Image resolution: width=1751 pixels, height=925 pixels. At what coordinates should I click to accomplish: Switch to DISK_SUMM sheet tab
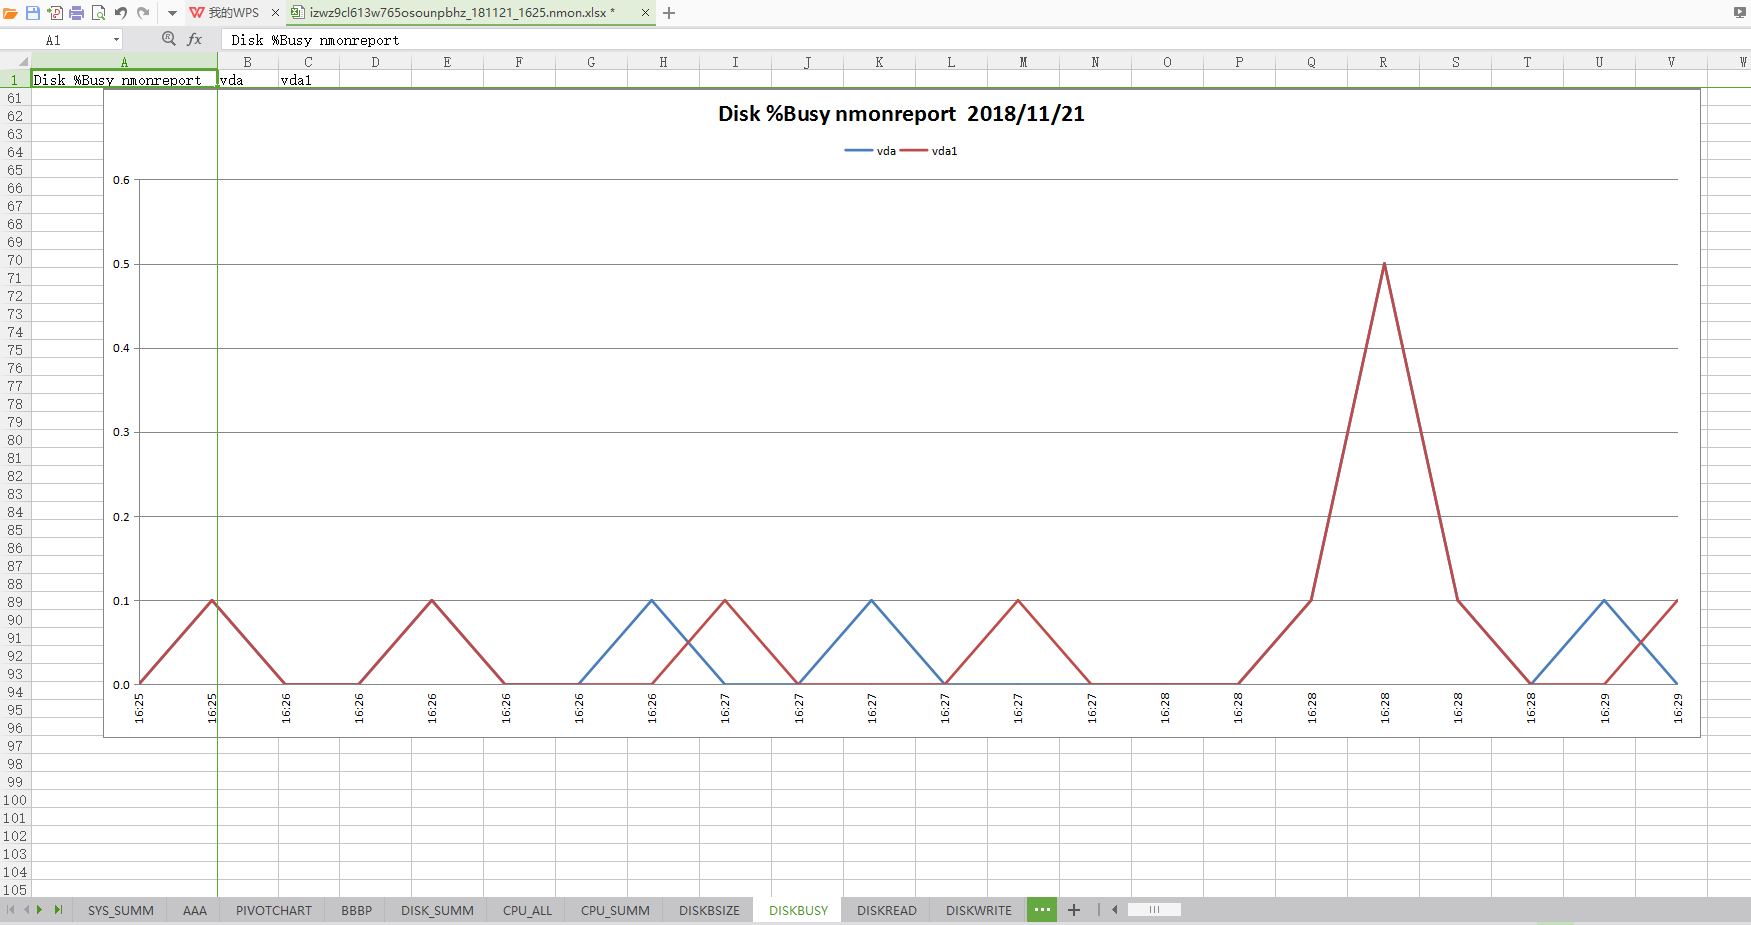coord(437,910)
